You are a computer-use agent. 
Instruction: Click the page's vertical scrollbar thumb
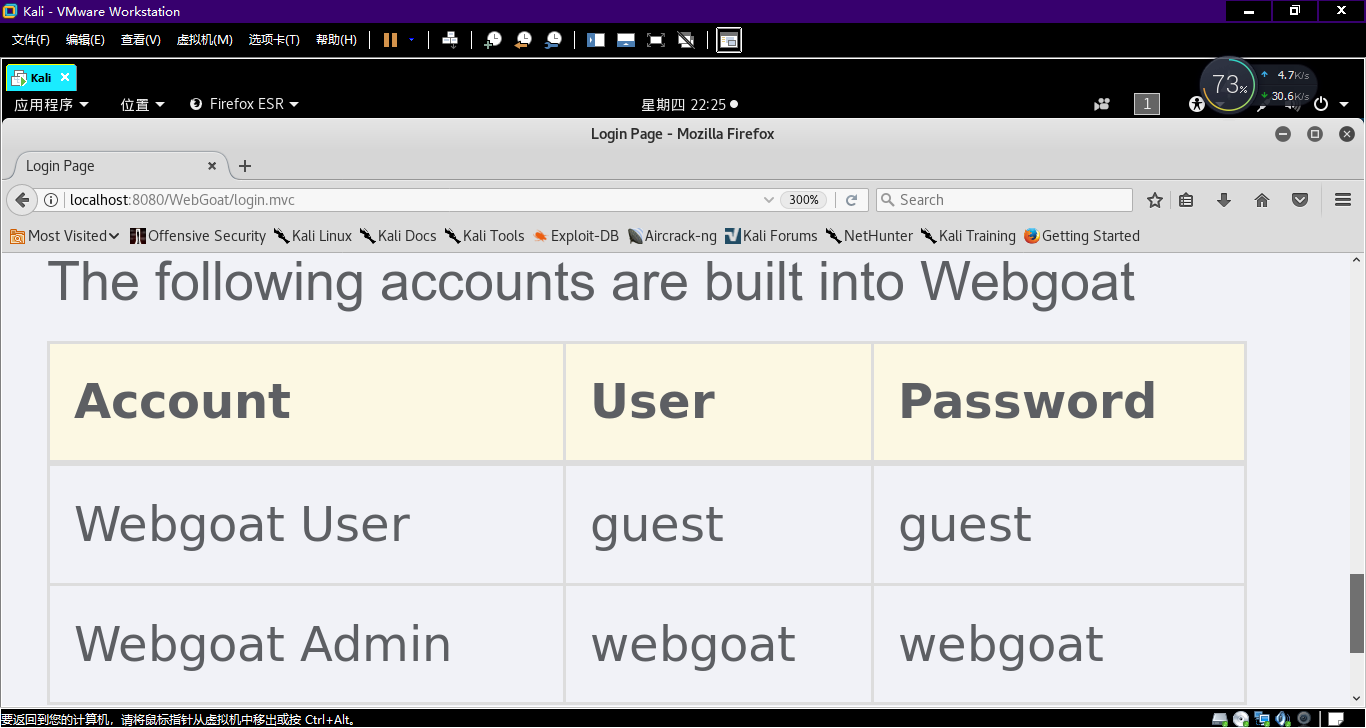point(1356,613)
